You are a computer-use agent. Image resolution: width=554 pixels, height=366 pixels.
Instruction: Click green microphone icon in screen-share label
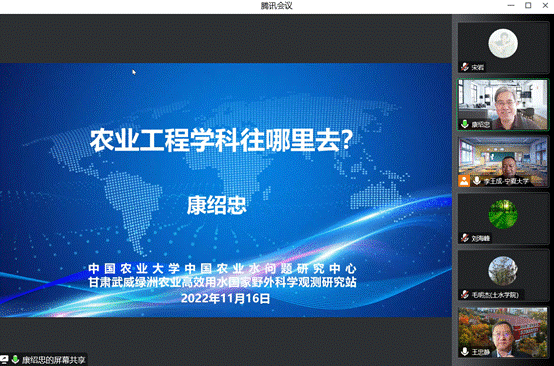15,360
